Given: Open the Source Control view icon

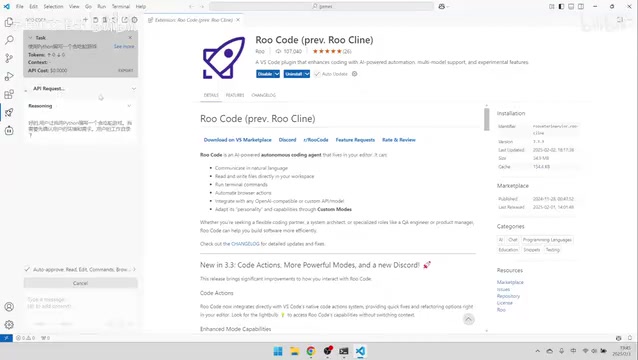Looking at the screenshot, I should (x=9, y=58).
